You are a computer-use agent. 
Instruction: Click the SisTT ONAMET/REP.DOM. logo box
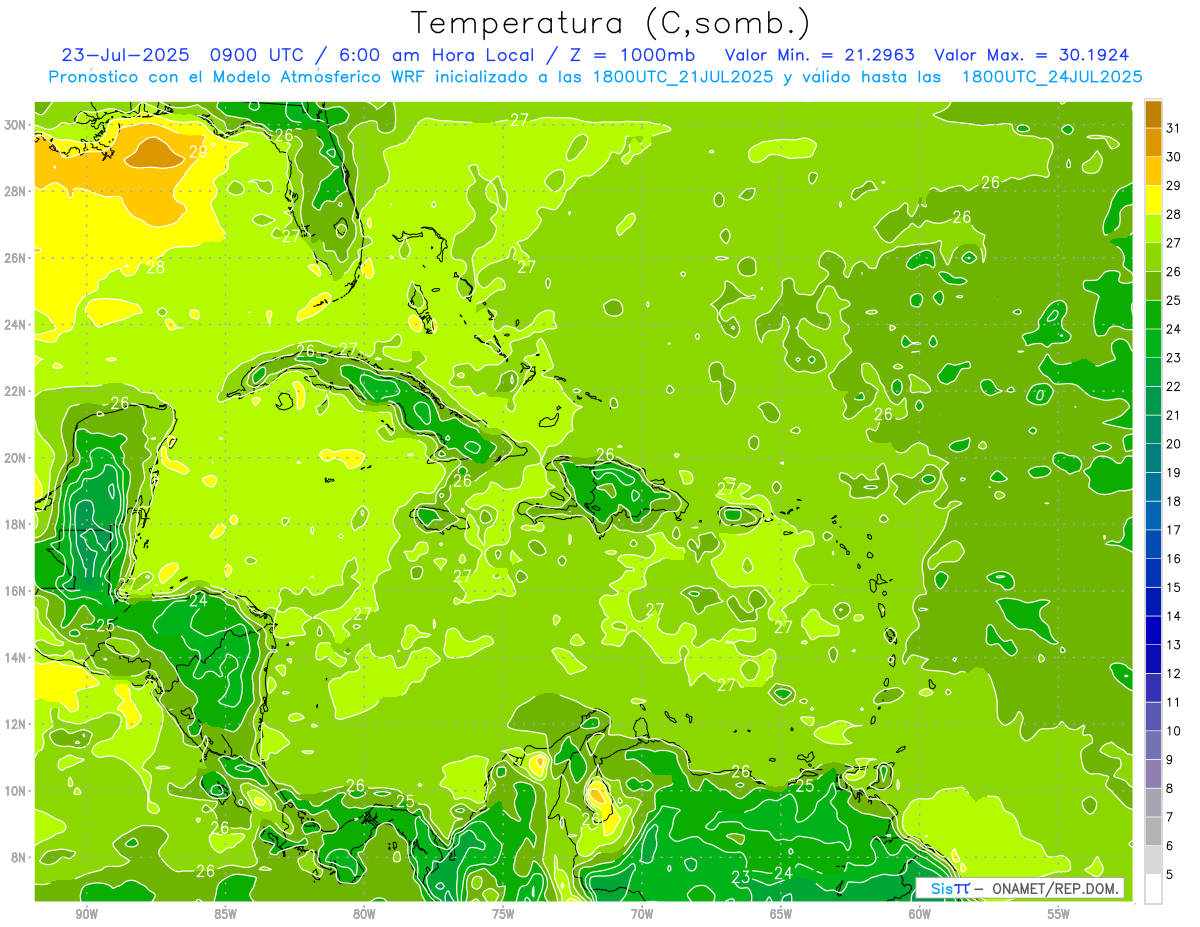point(1019,888)
